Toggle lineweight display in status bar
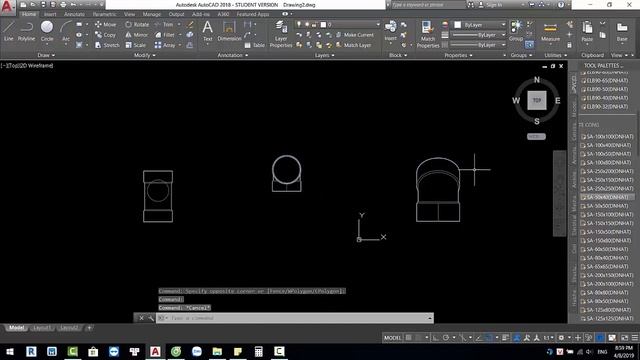Screen dimensions: 640x360 pyautogui.click(x=505, y=338)
